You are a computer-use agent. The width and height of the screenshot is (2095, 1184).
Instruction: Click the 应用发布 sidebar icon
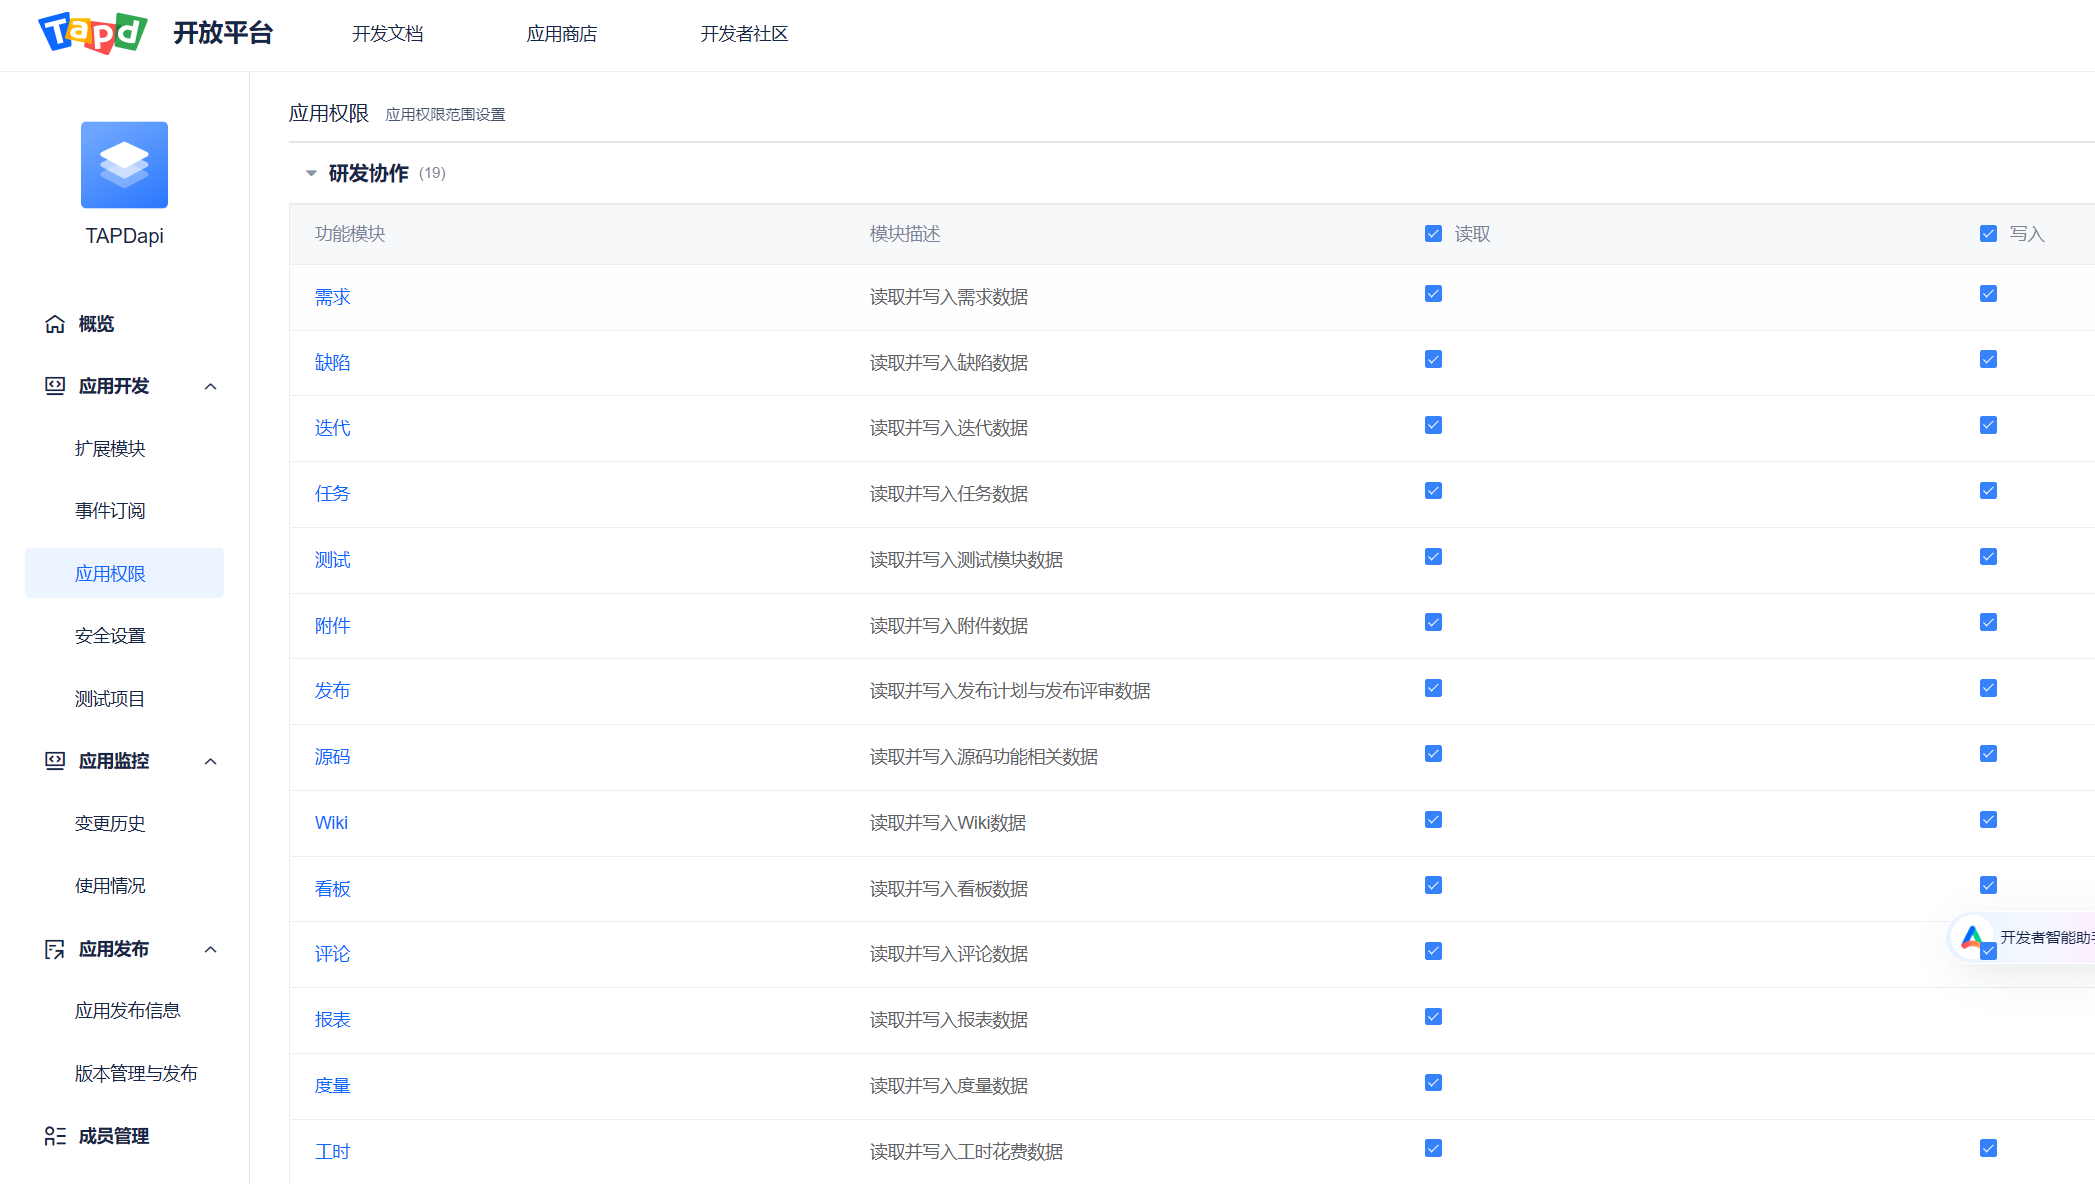pyautogui.click(x=55, y=949)
